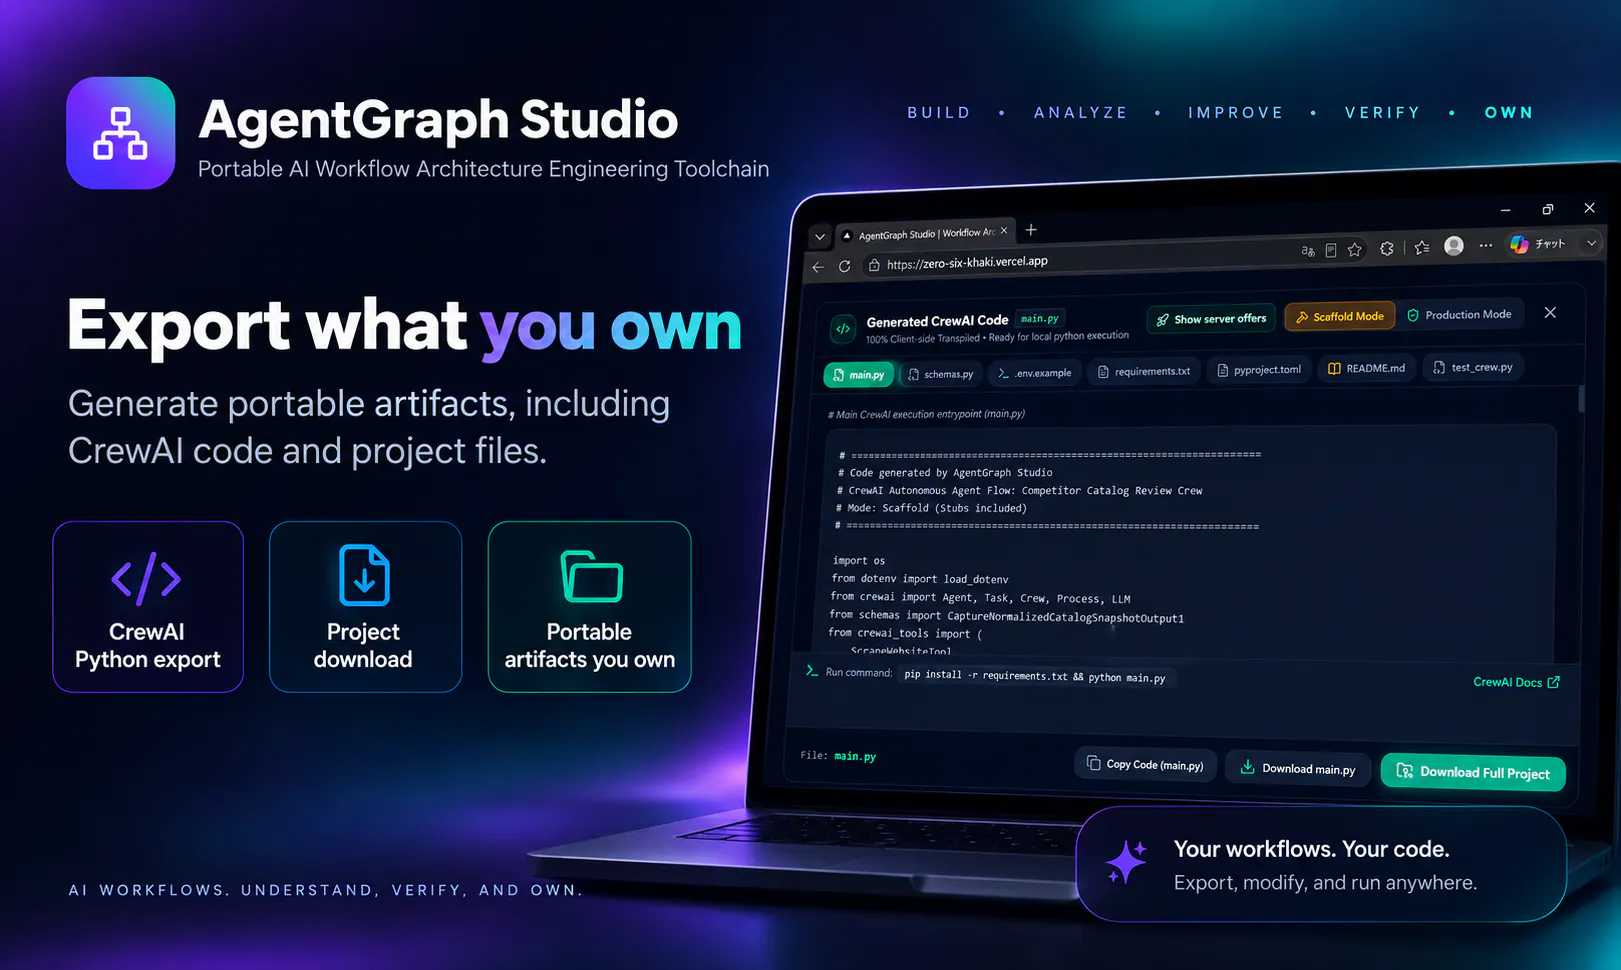Open the browser tab list chevron
The height and width of the screenshot is (970, 1621).
(820, 237)
